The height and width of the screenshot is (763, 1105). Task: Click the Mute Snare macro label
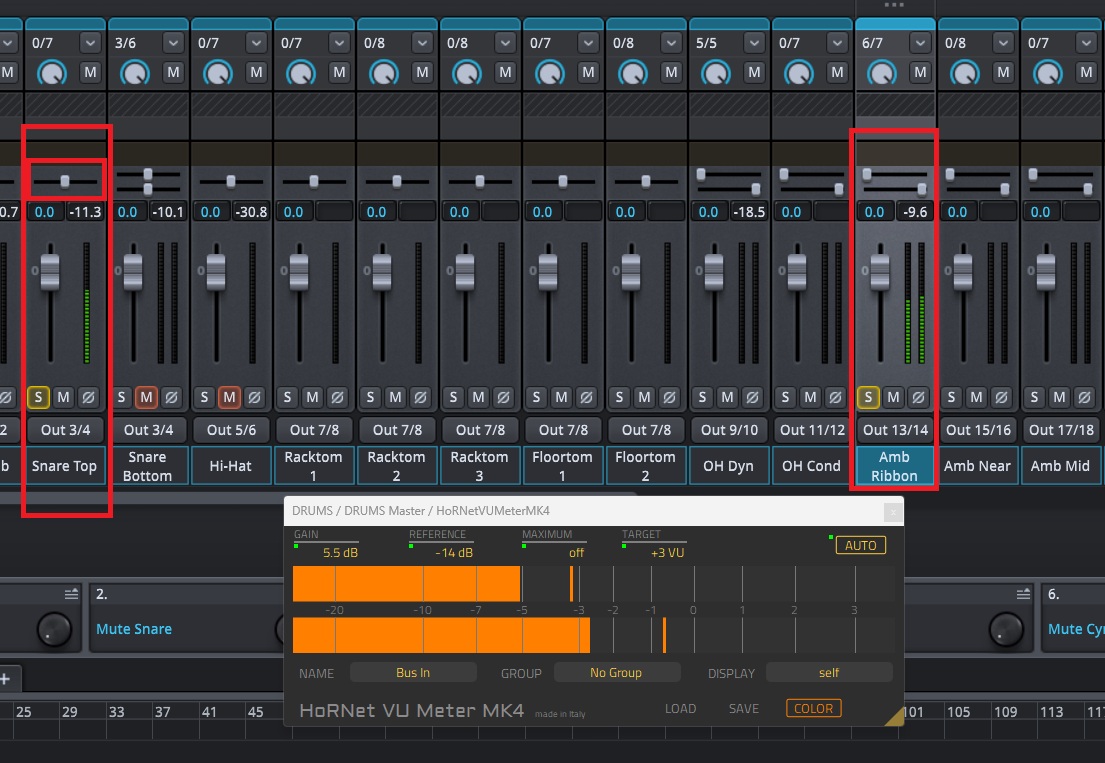click(134, 629)
